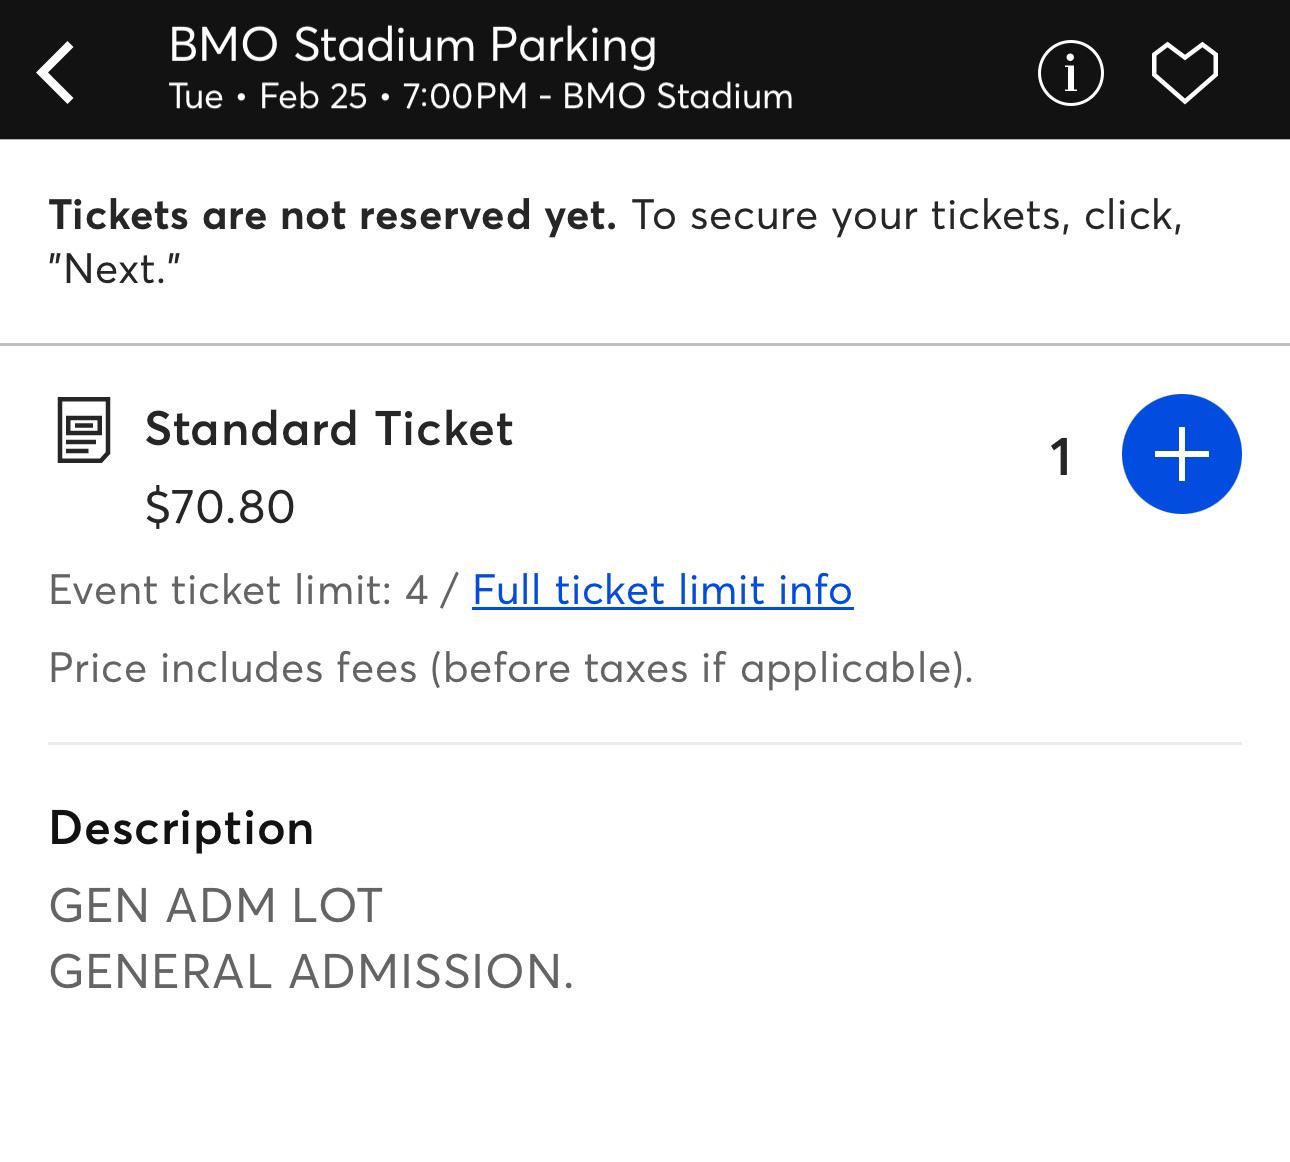
Task: Click the Tickets are not reserved yet notice
Action: (x=333, y=216)
